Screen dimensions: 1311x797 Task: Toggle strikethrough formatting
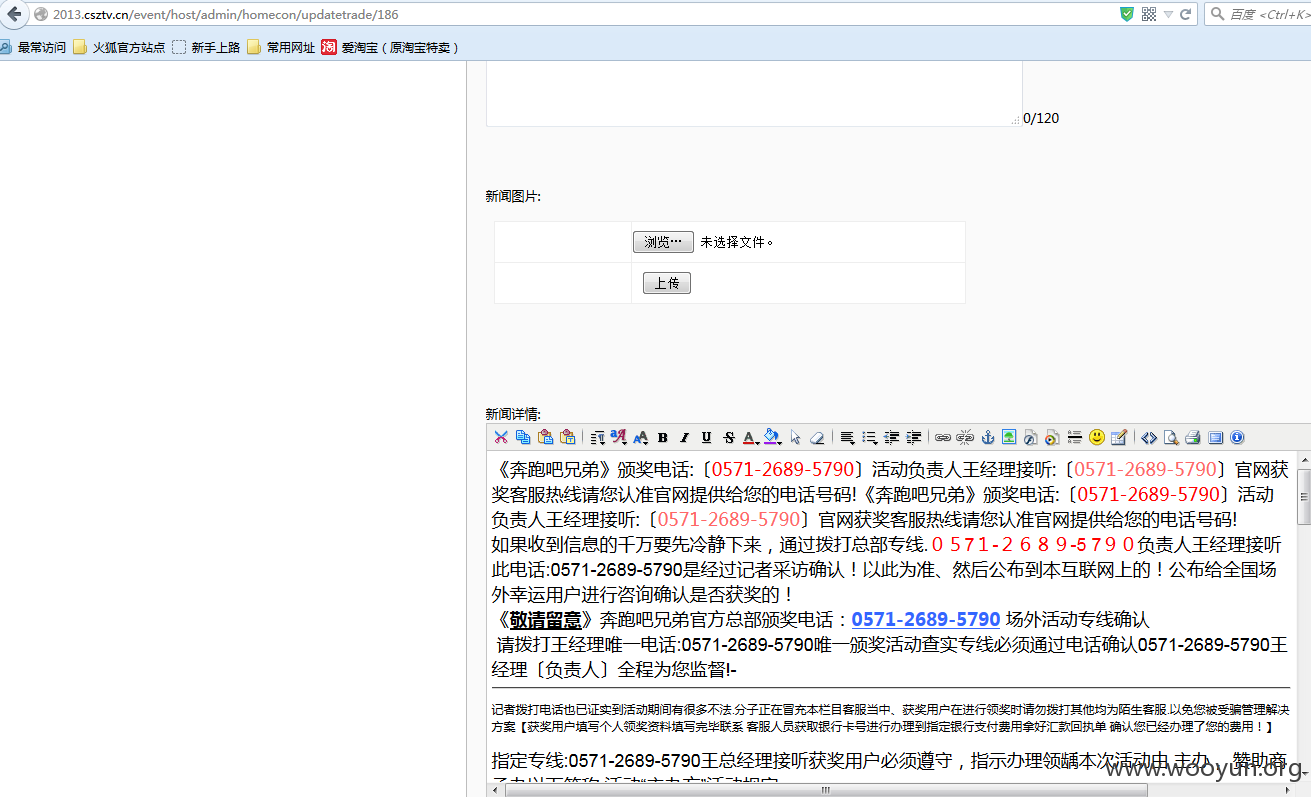pyautogui.click(x=728, y=437)
